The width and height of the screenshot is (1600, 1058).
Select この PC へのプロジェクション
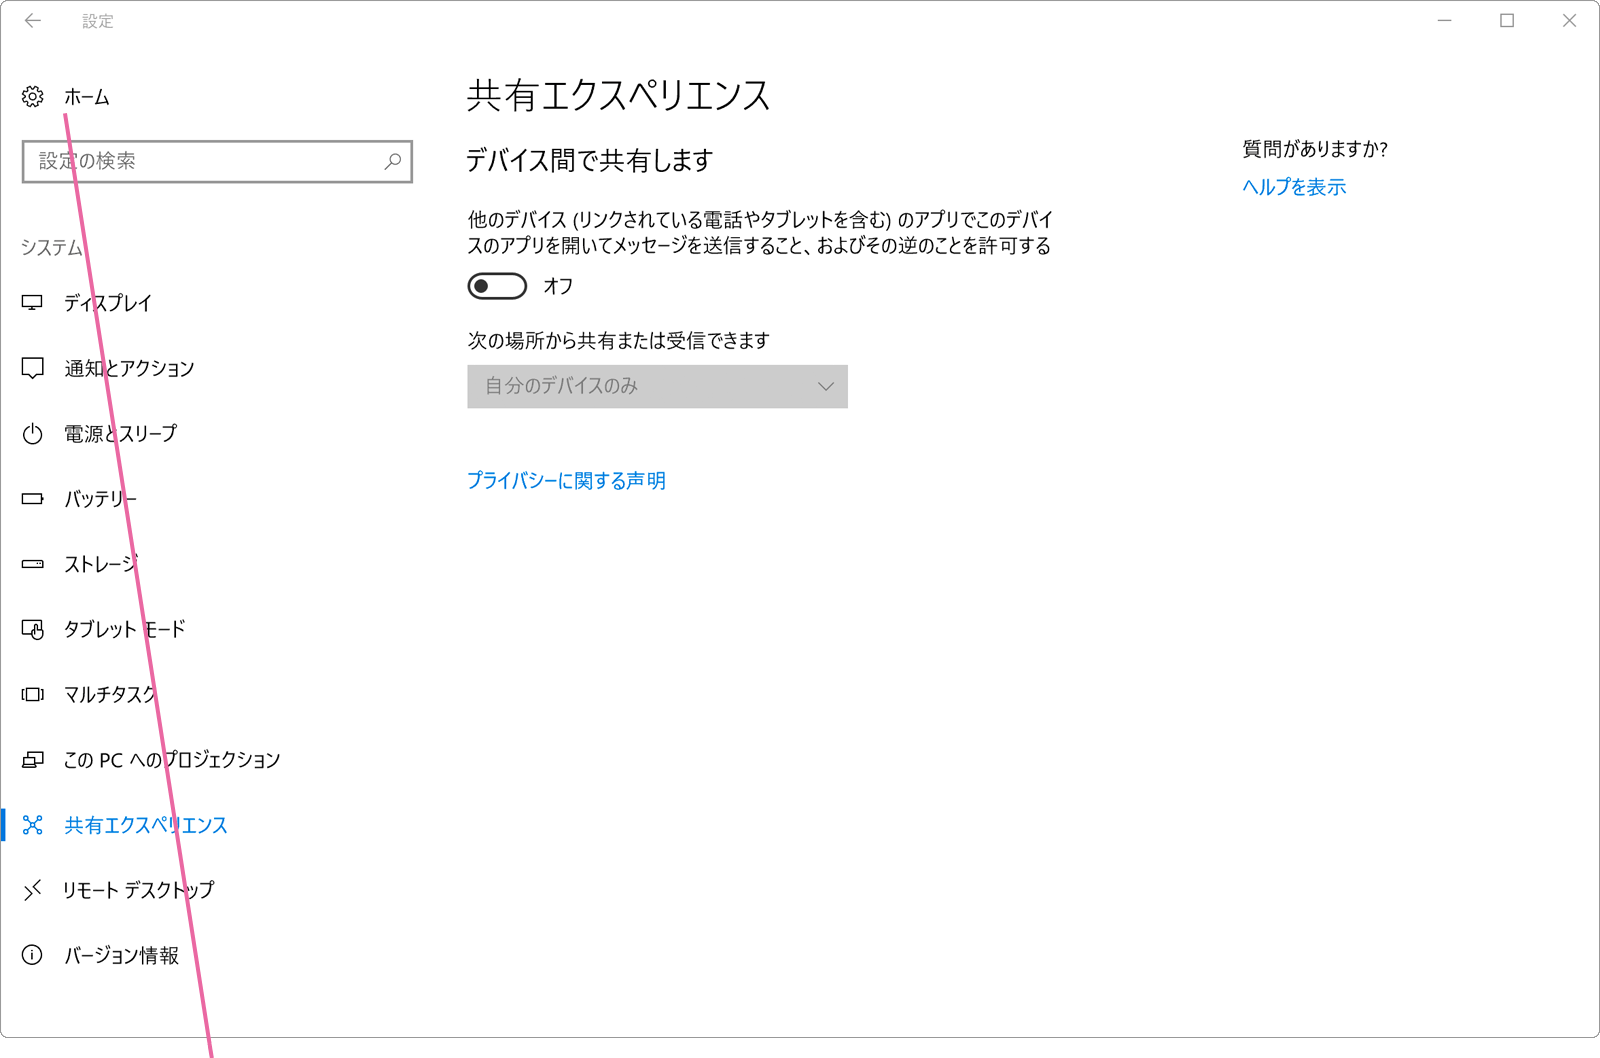click(172, 760)
